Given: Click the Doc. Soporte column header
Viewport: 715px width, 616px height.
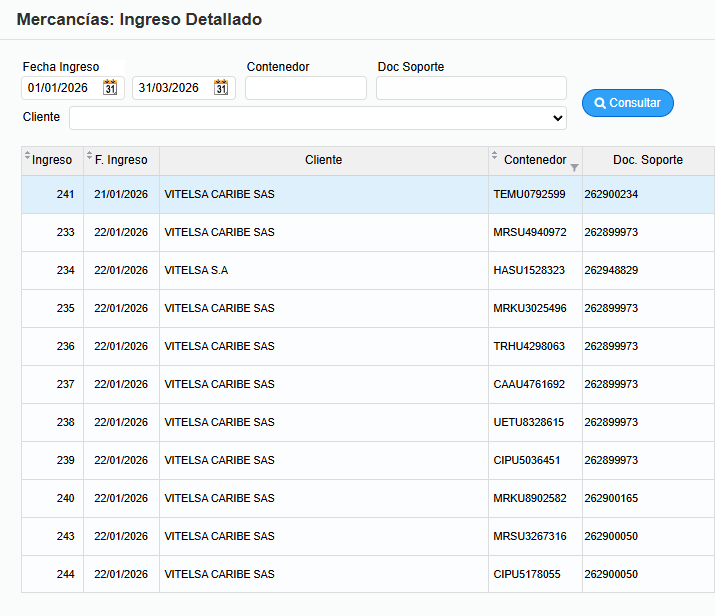Looking at the screenshot, I should pos(648,160).
